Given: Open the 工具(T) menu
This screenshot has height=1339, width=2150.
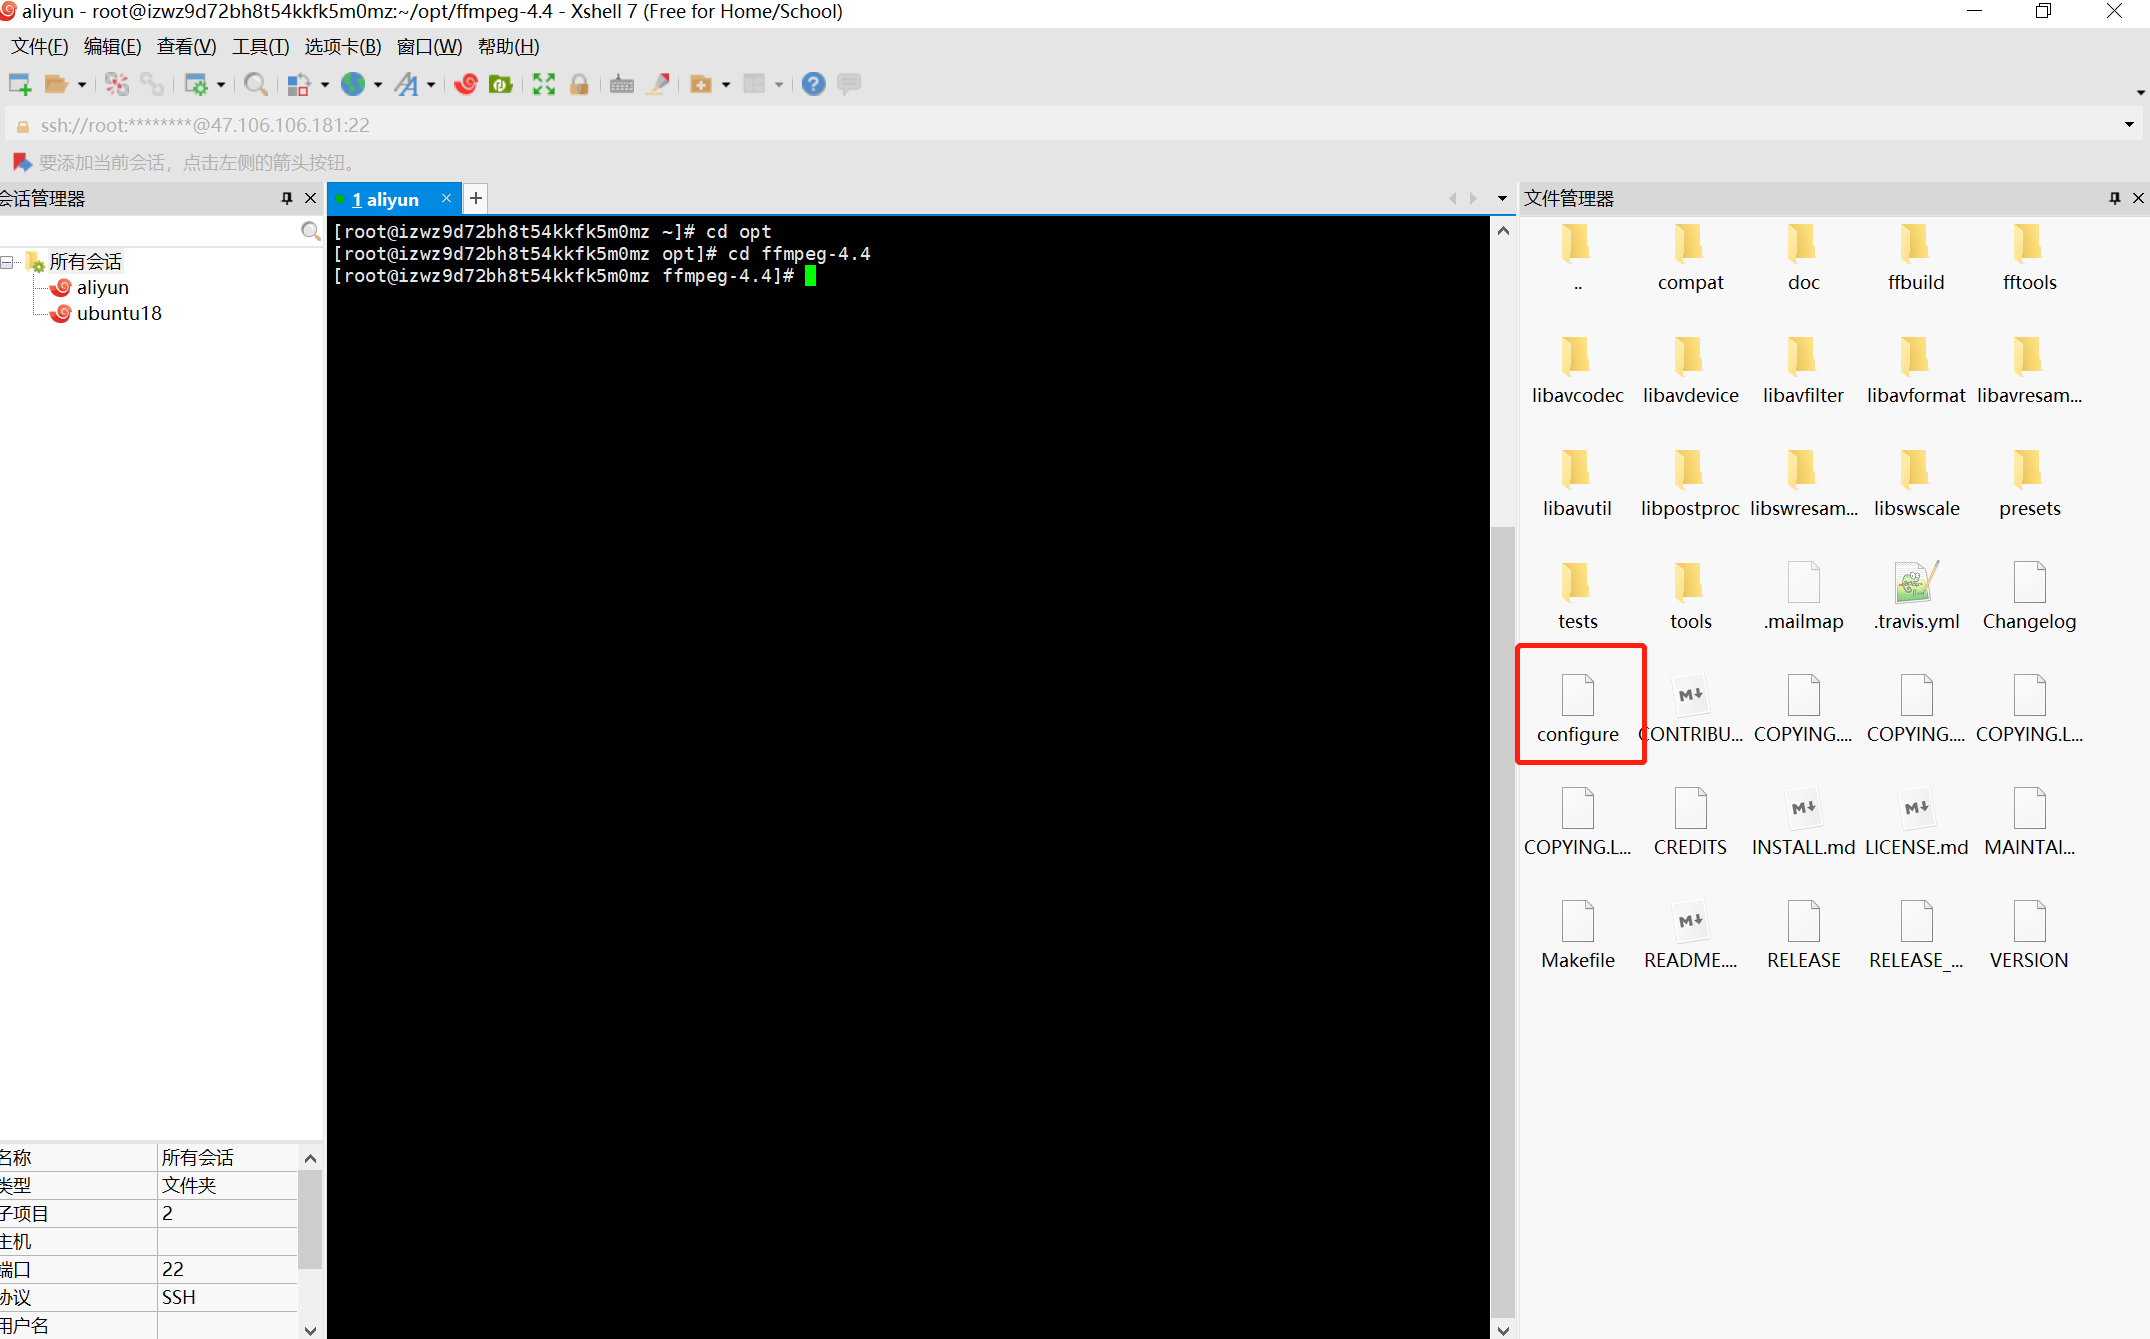Looking at the screenshot, I should tap(261, 47).
